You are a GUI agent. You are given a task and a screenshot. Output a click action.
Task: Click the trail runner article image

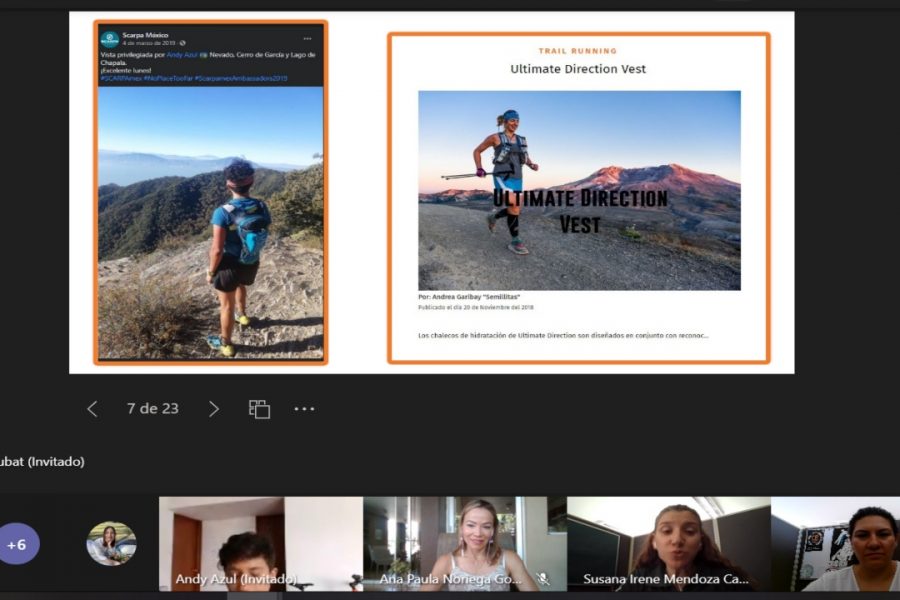point(579,190)
